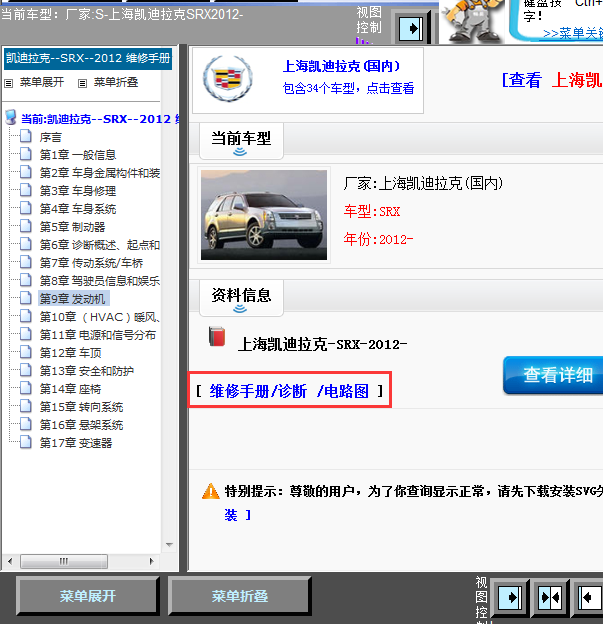Click the [查看 上海凯 link at right
Screen dimensions: 603x624
tap(552, 80)
